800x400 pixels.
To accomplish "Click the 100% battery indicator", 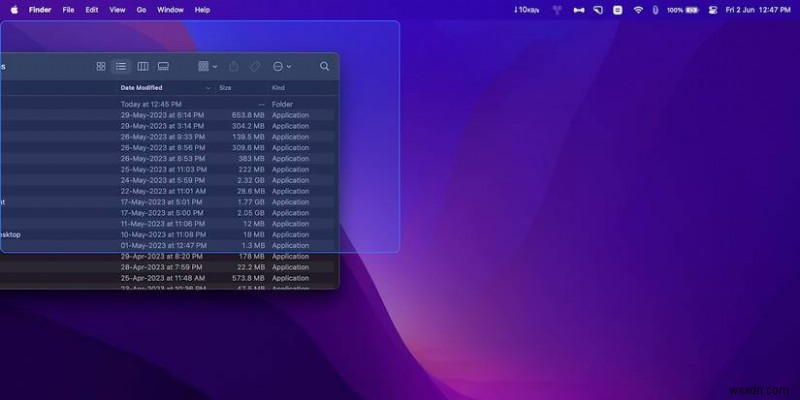I will (683, 10).
